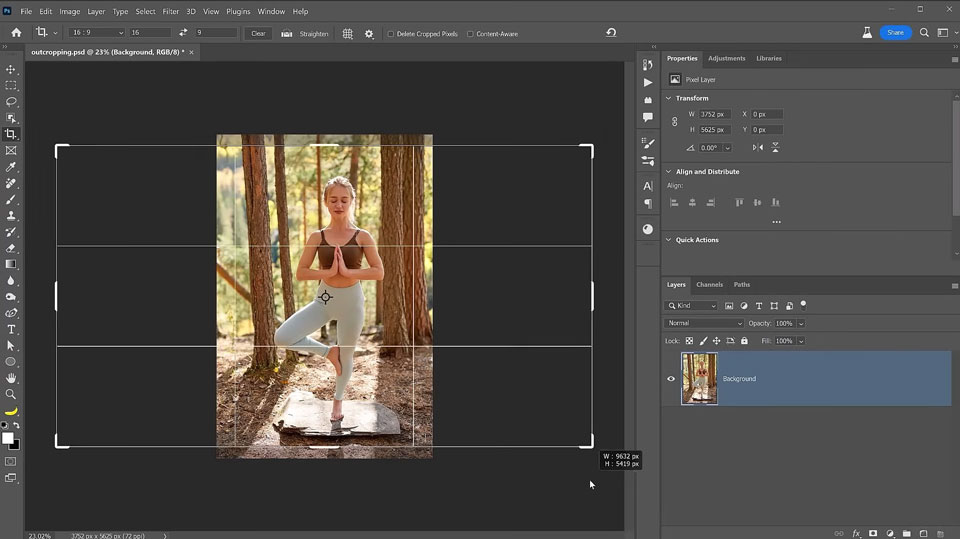The height and width of the screenshot is (539, 960).
Task: Enable Delete Cropped Pixels checkbox
Action: [x=391, y=34]
